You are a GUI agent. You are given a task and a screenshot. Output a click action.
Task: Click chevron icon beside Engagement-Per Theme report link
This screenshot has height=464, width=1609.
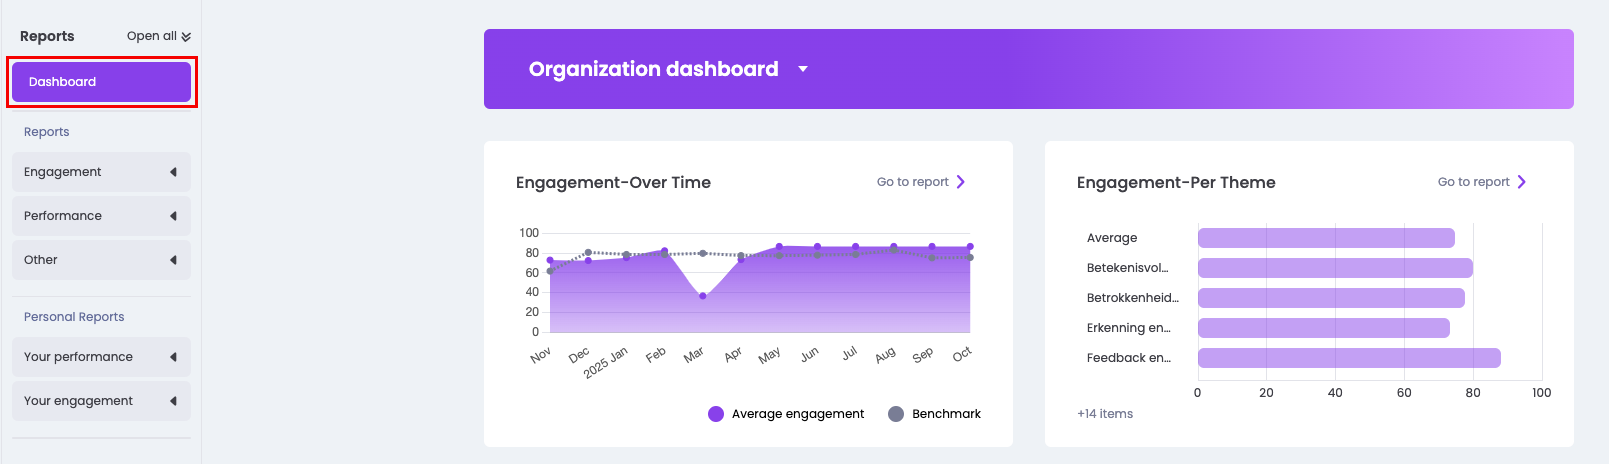click(x=1522, y=182)
